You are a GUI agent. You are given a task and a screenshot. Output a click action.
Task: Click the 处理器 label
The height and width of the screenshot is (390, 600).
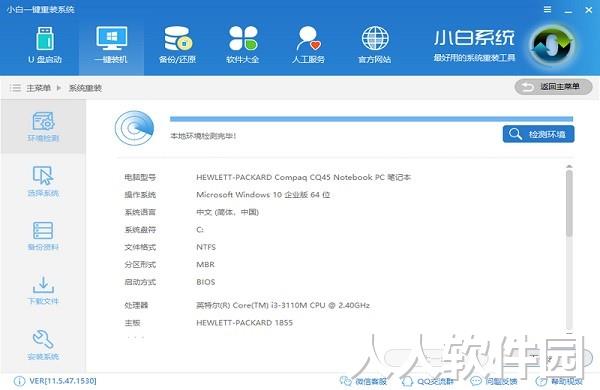[x=136, y=305]
